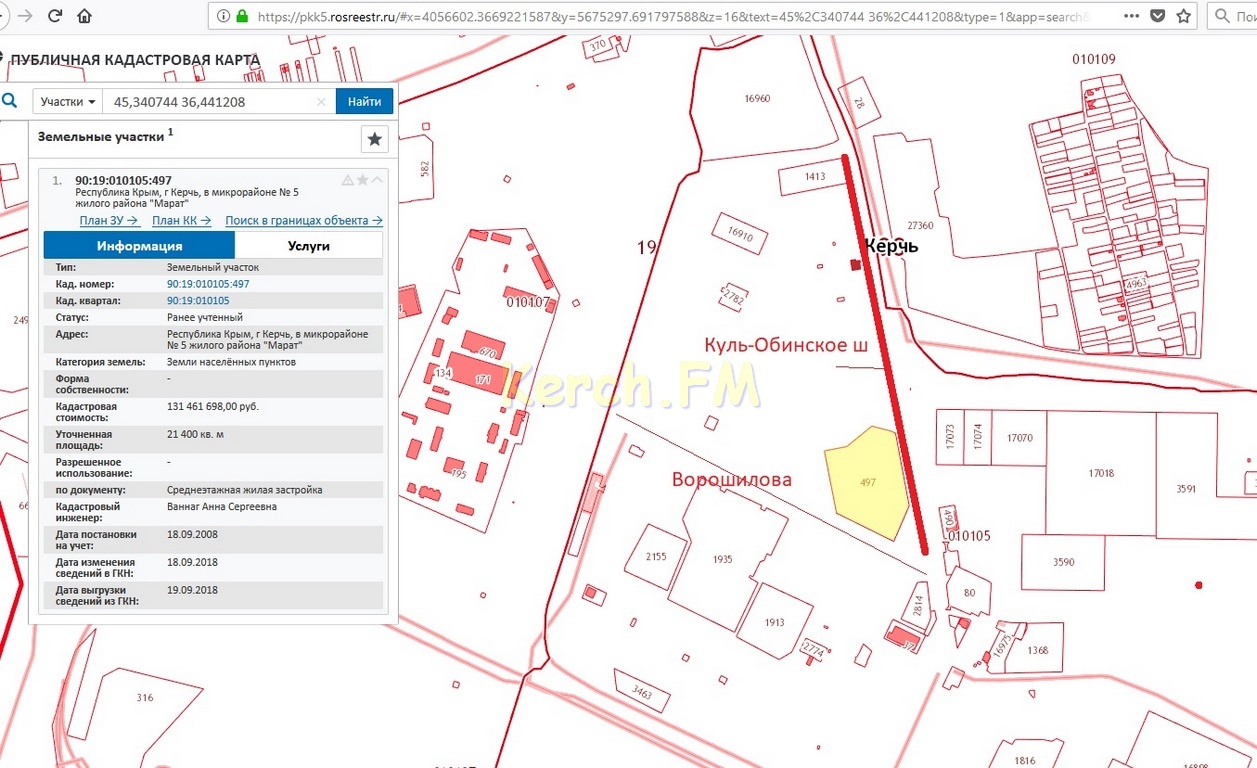This screenshot has height=768, width=1257.
Task: Click the coordinates search input field
Action: click(x=210, y=102)
